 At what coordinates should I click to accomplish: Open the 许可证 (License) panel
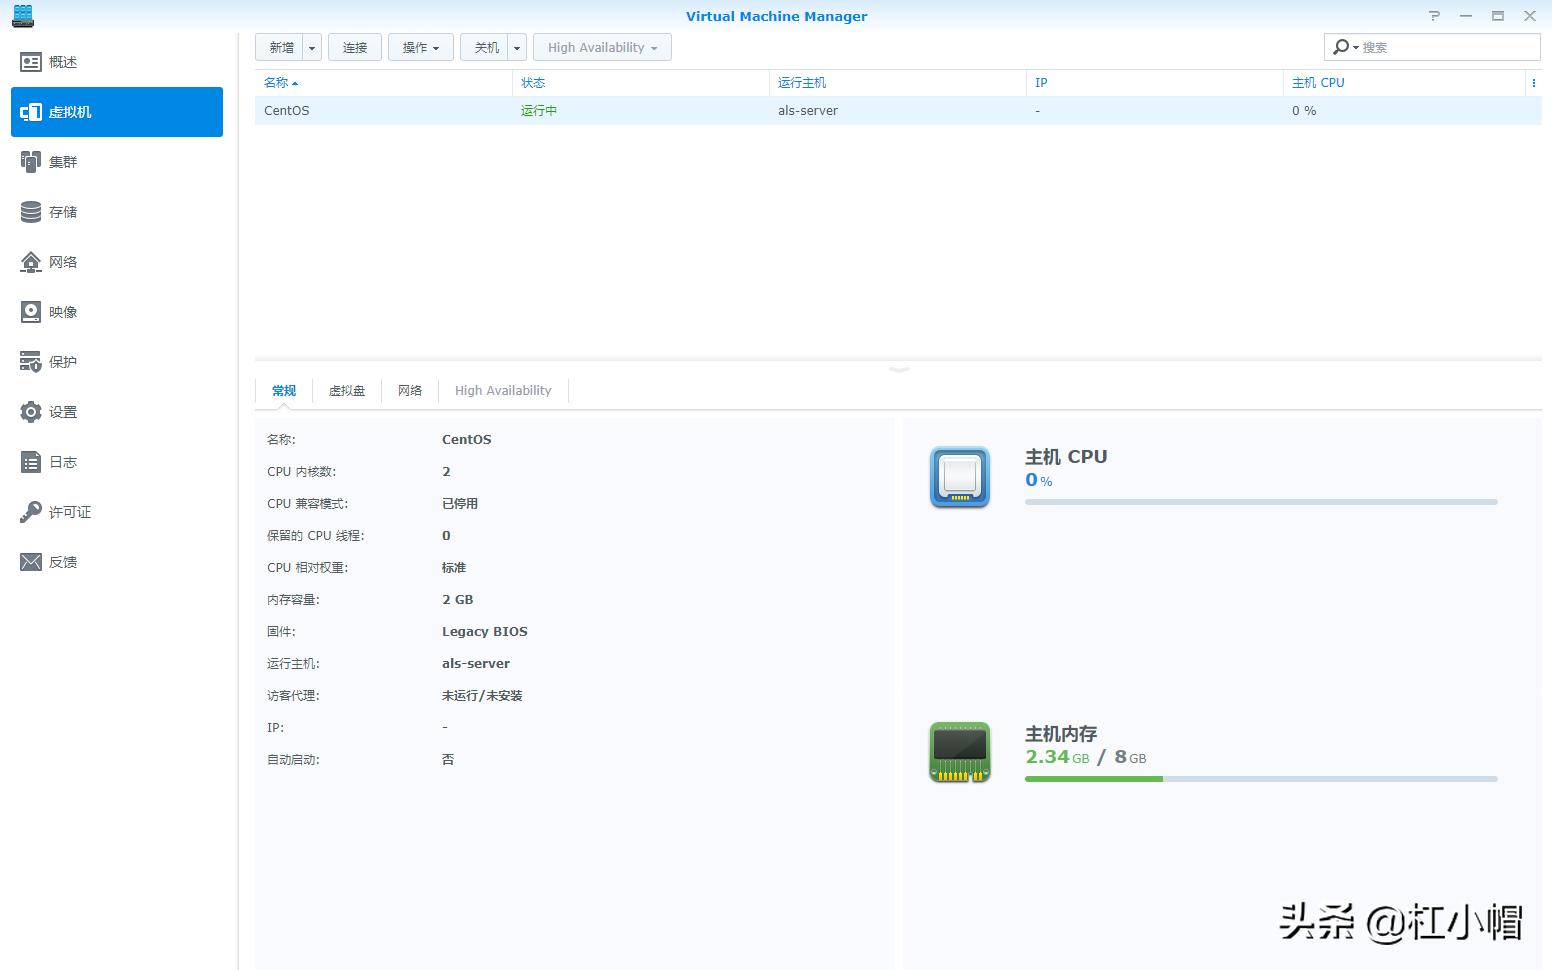(67, 511)
